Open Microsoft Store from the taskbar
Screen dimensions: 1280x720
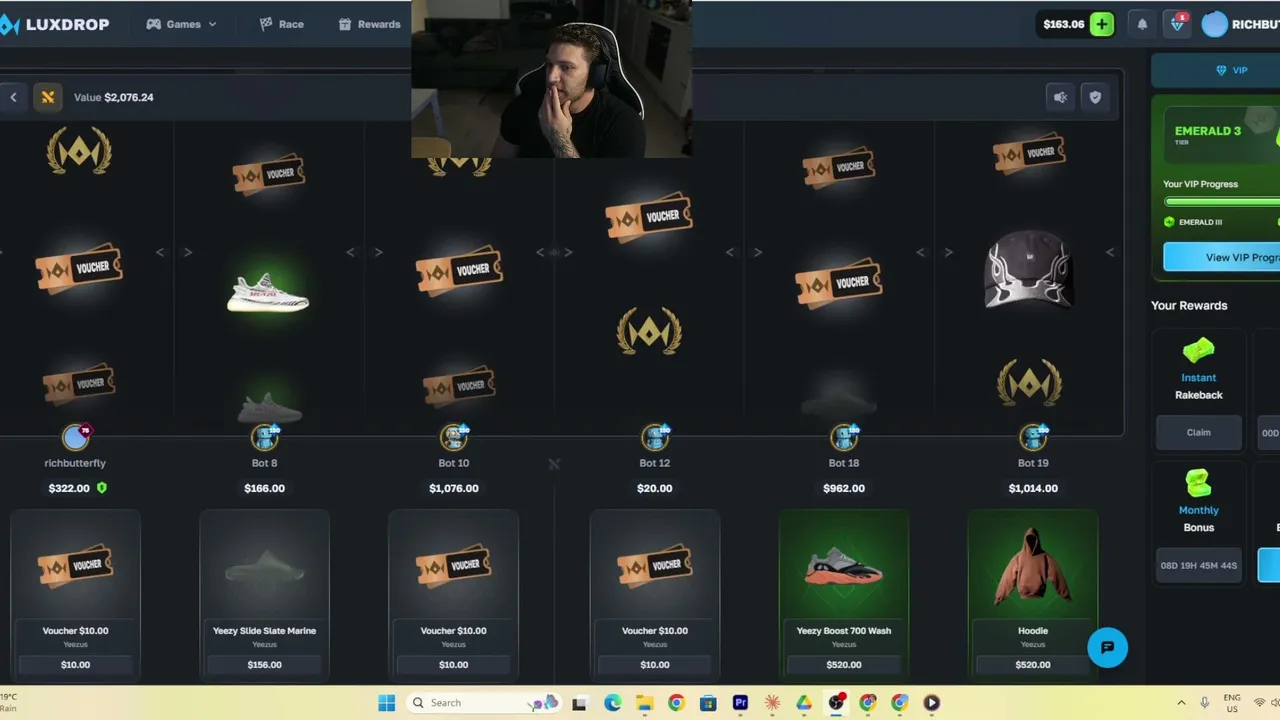708,703
